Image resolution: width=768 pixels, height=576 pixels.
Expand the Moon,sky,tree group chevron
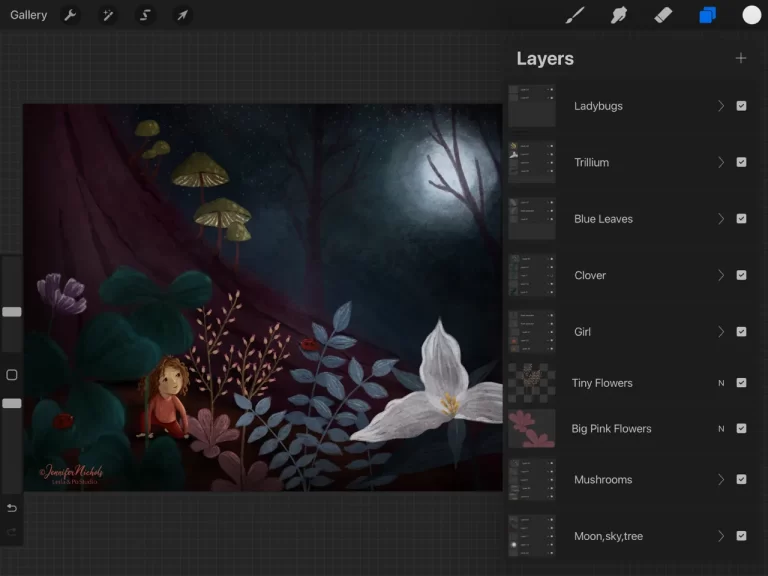[720, 536]
